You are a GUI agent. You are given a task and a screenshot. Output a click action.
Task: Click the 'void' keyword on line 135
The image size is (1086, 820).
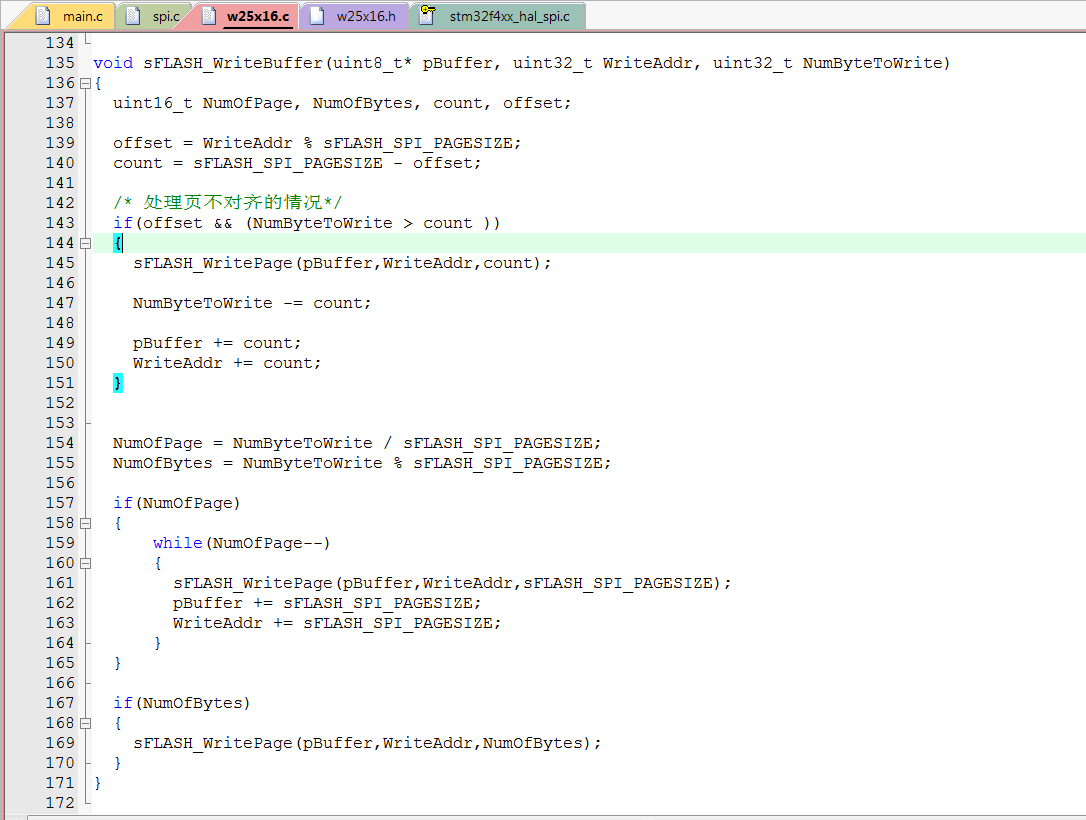click(x=113, y=63)
